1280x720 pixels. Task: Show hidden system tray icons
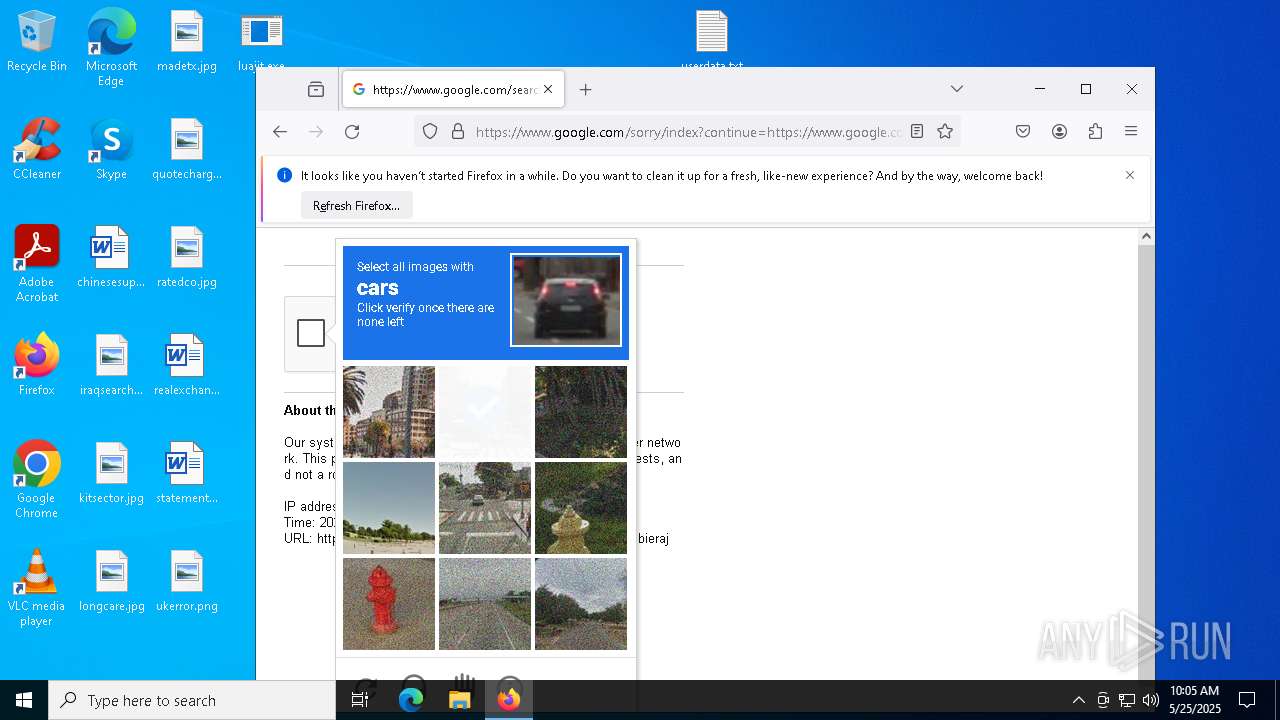(1079, 700)
